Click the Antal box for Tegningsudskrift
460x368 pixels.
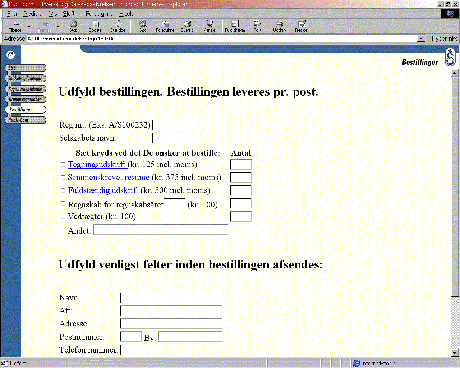[241, 164]
